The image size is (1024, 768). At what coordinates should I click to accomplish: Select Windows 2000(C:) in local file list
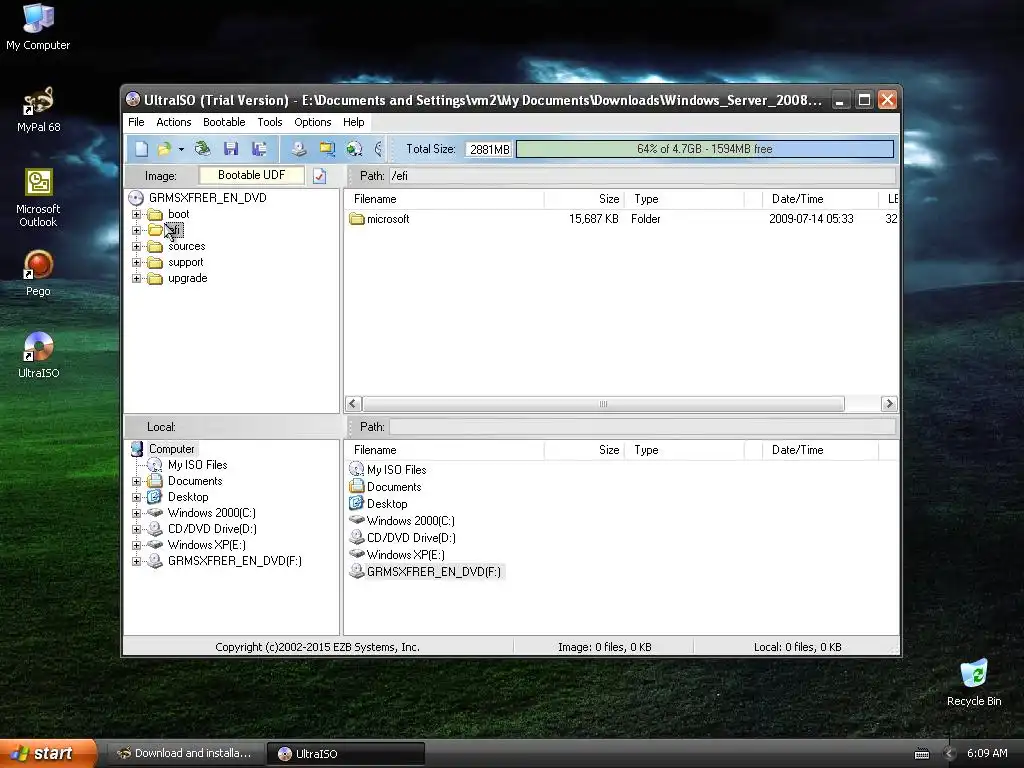[x=410, y=520]
